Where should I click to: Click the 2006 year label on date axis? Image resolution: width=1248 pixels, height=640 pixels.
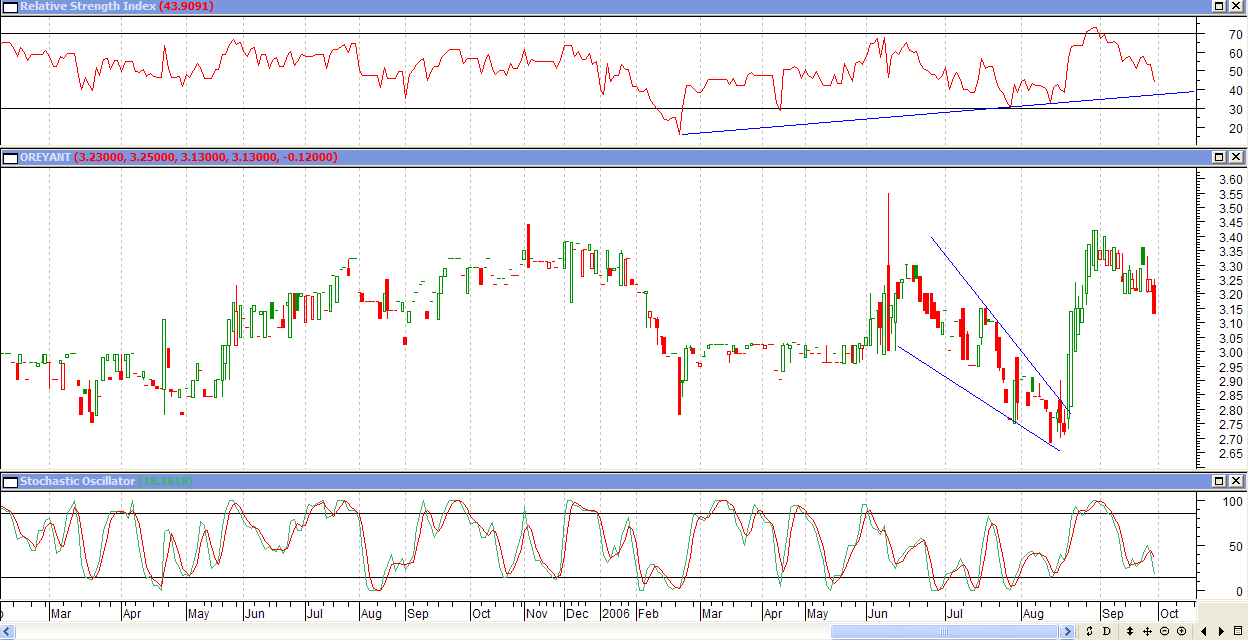616,612
